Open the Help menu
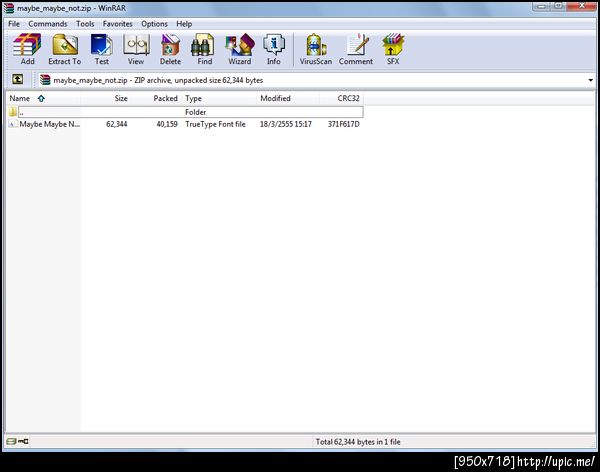 coord(184,24)
